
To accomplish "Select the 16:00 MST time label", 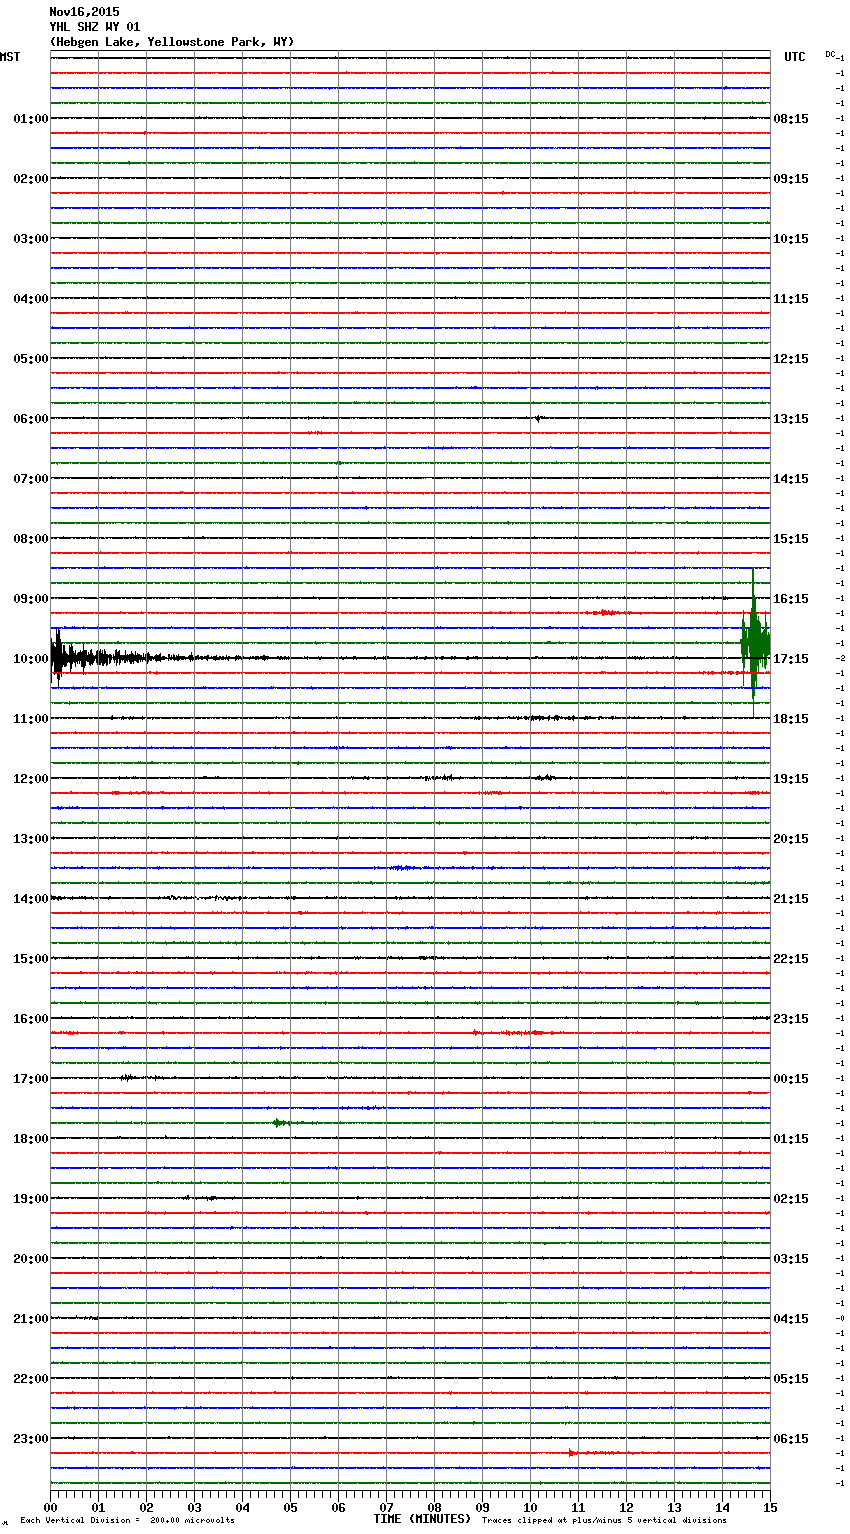I will 31,1019.
